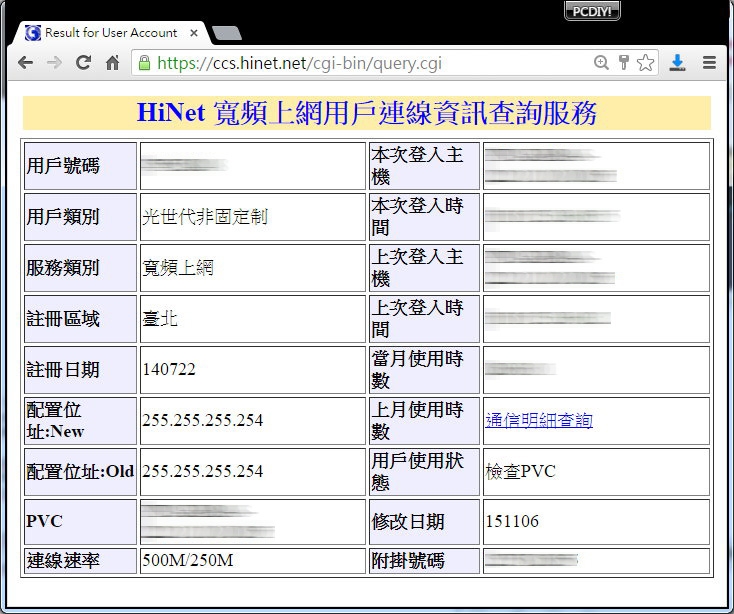This screenshot has height=614, width=734.
Task: Click the 修改日期 label cell
Action: 425,522
